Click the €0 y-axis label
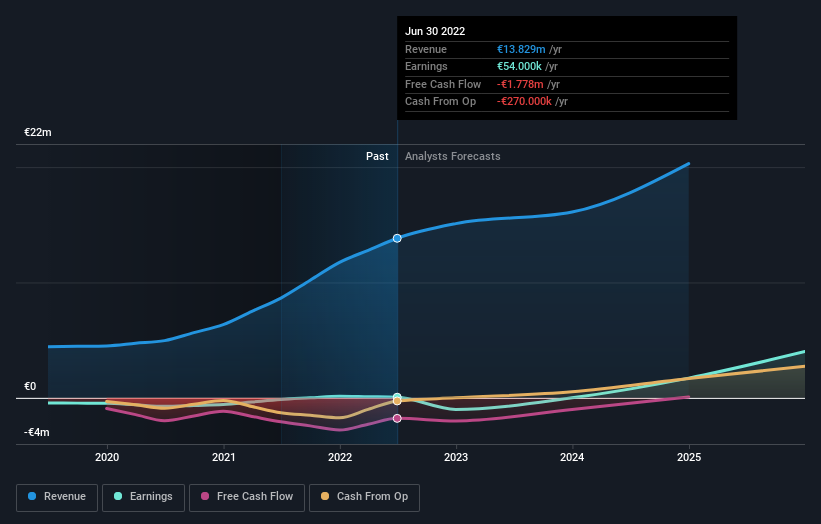Screen dimensions: 821x524 [30, 386]
